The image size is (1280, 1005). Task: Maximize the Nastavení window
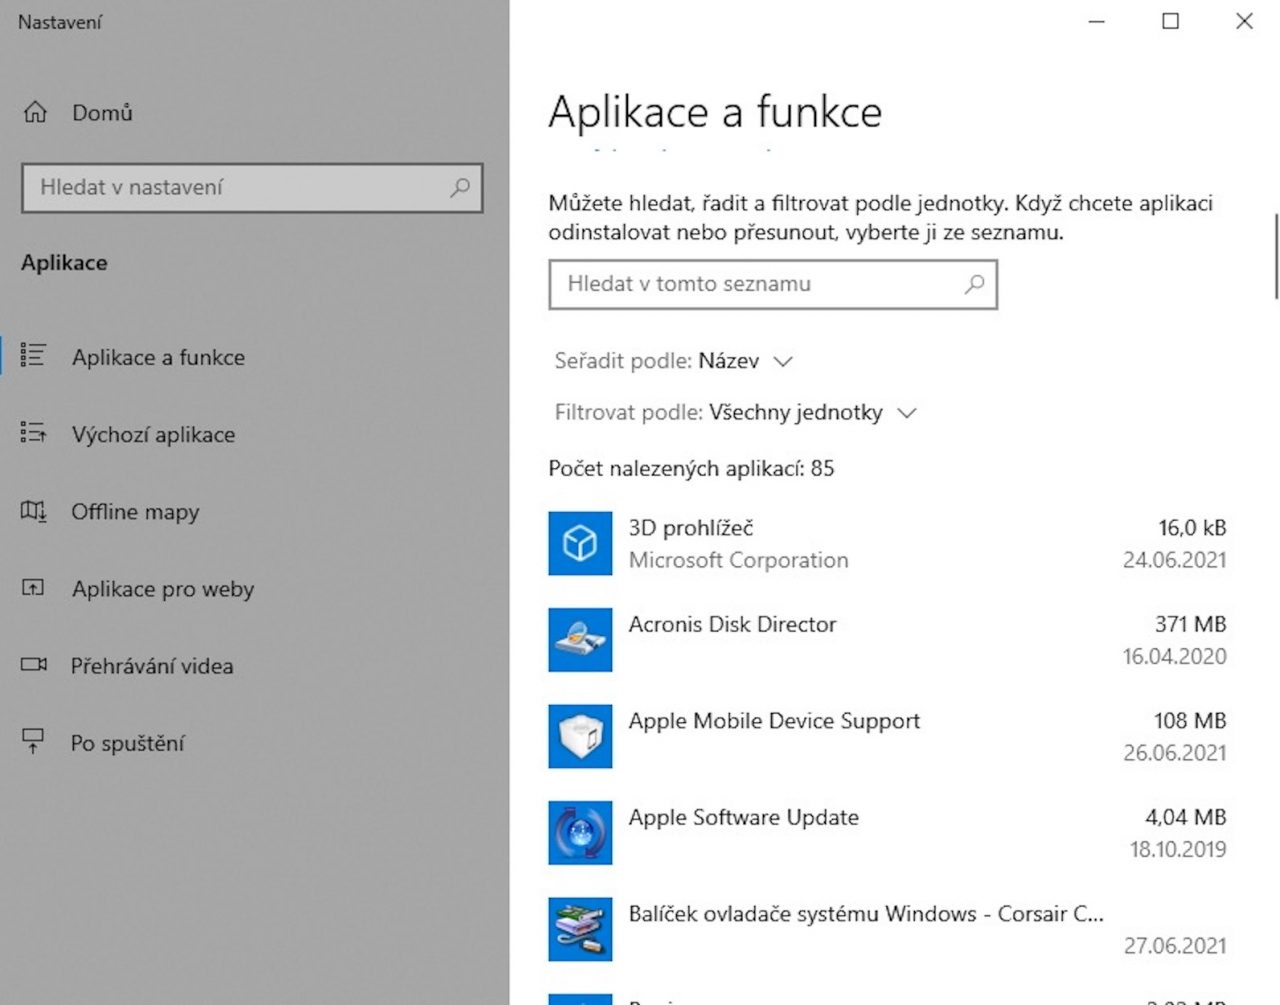tap(1170, 21)
